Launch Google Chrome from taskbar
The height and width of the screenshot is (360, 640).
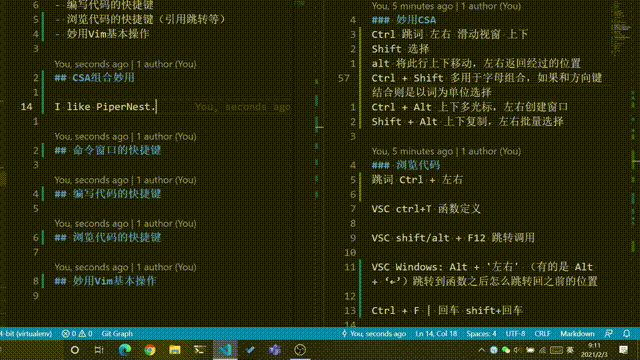(x=150, y=350)
